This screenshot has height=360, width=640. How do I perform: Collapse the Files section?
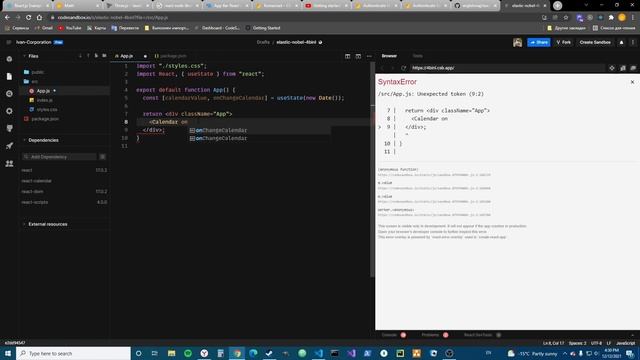point(33,56)
